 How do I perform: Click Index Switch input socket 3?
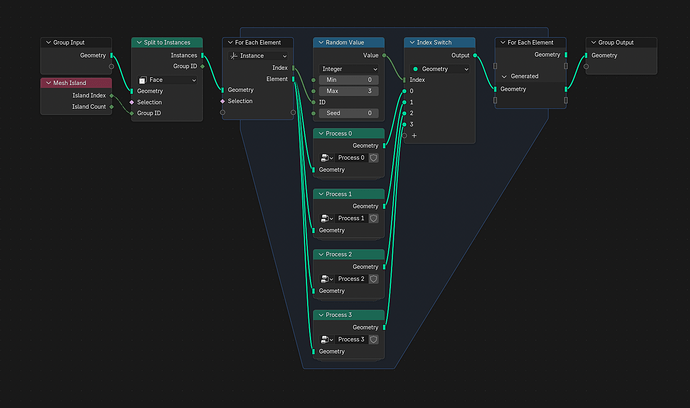404,125
